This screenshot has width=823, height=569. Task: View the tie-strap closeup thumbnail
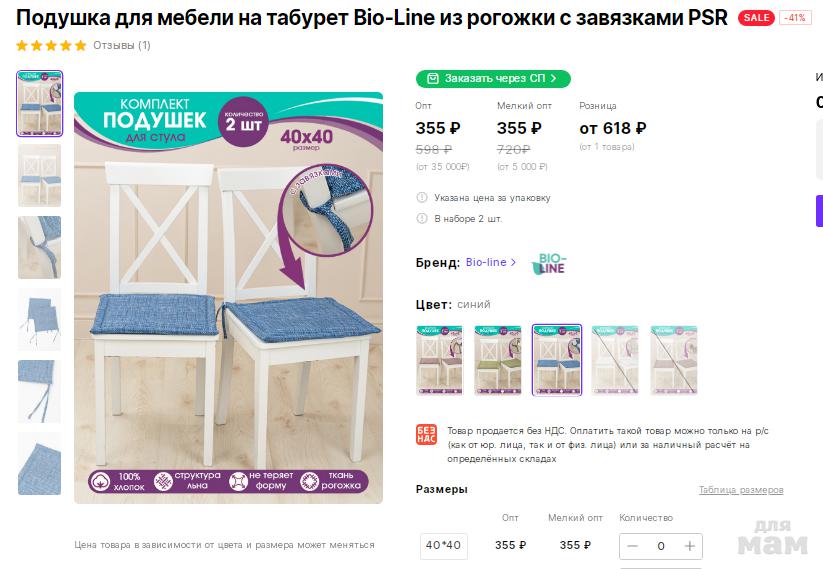(x=39, y=247)
